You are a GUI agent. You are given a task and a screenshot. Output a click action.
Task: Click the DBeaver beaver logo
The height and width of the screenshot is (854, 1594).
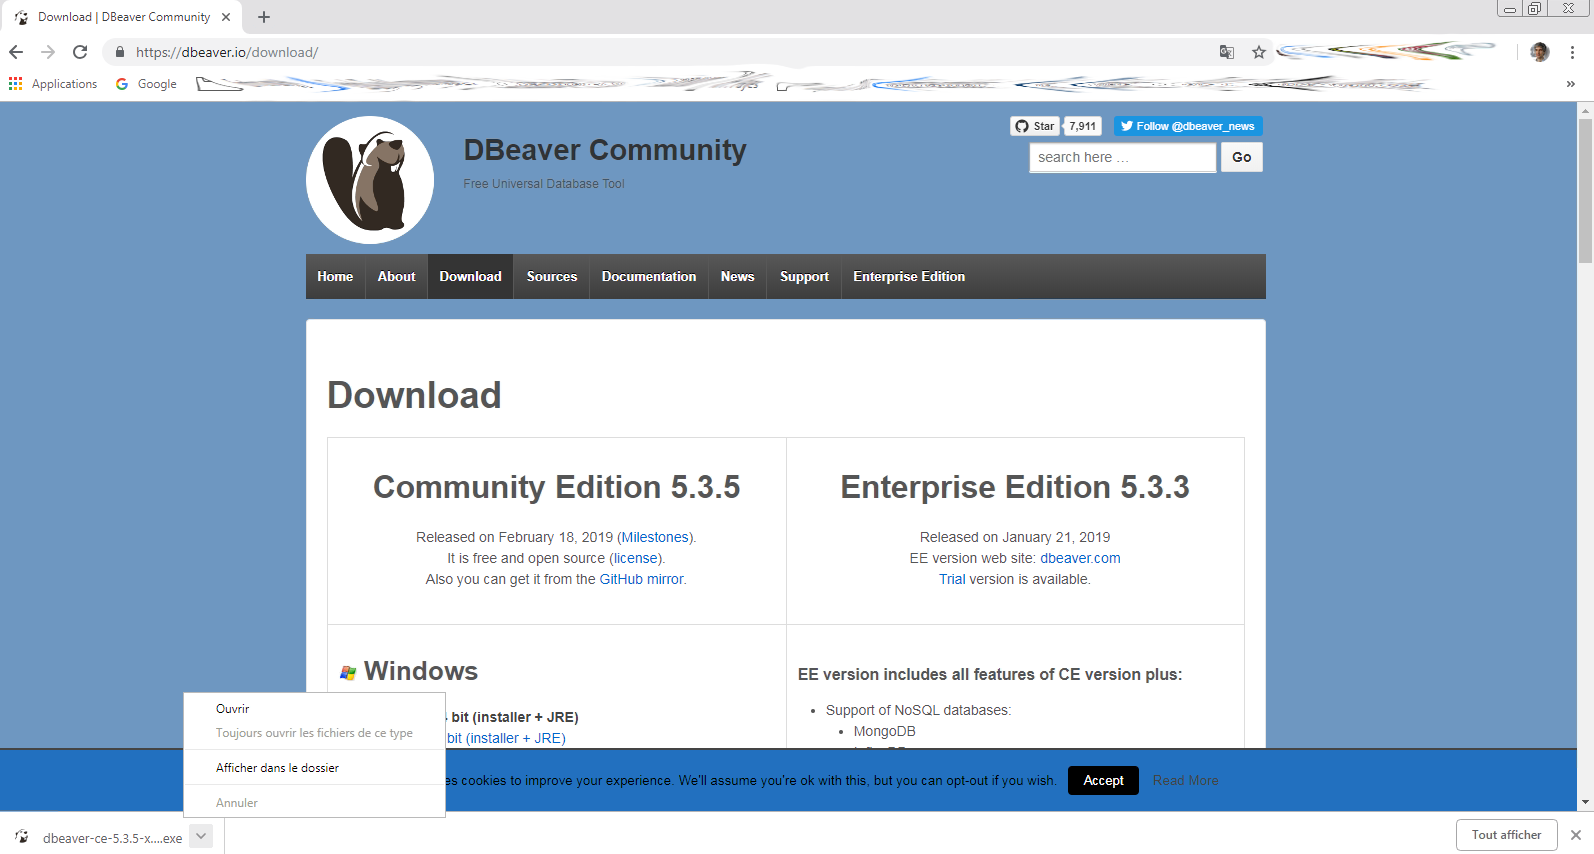pos(370,180)
